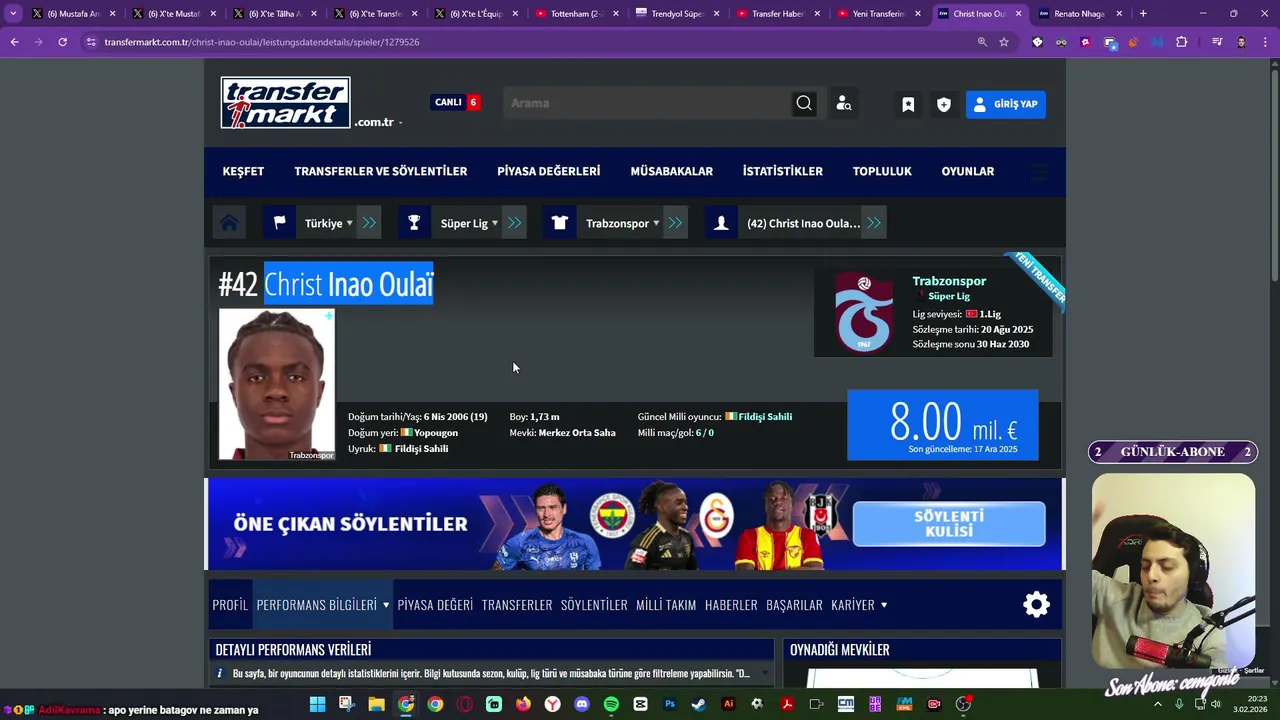Image resolution: width=1280 pixels, height=720 pixels.
Task: Switch to the PROFİL tab
Action: coord(230,605)
